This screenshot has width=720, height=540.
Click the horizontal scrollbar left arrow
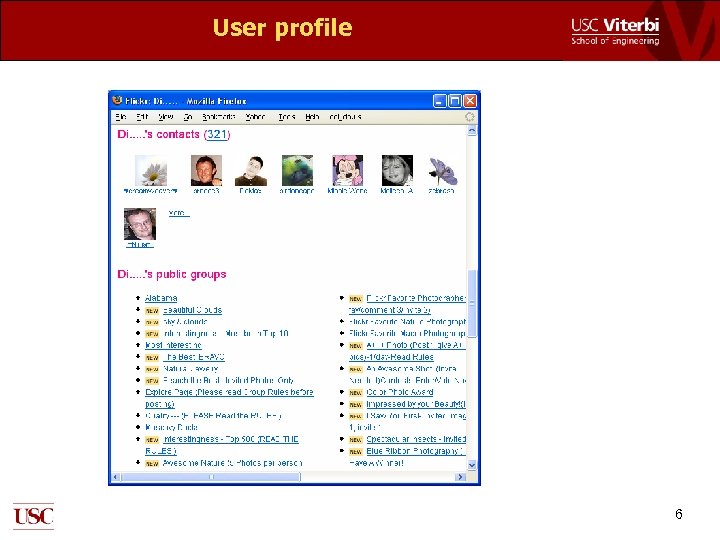(x=116, y=477)
